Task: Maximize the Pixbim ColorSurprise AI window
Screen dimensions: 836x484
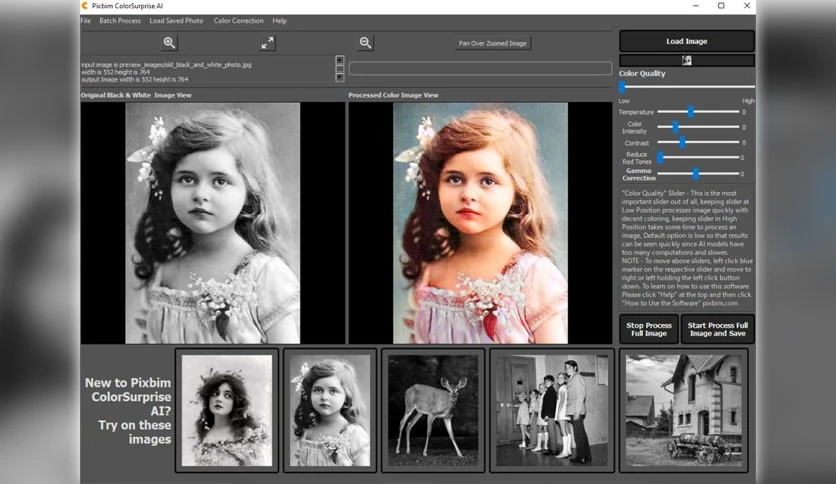Action: [x=721, y=6]
